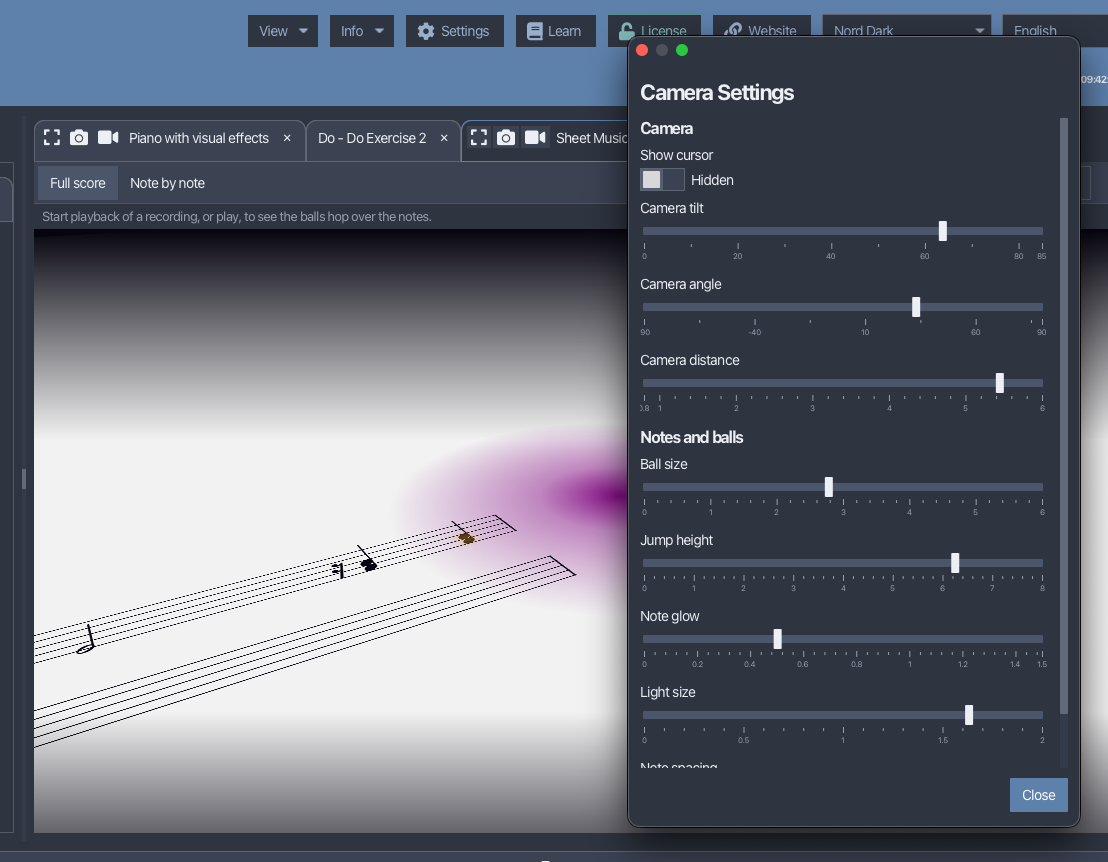Image resolution: width=1108 pixels, height=862 pixels.
Task: Click video camera icon on Sheet Music tab
Action: pyautogui.click(x=535, y=138)
